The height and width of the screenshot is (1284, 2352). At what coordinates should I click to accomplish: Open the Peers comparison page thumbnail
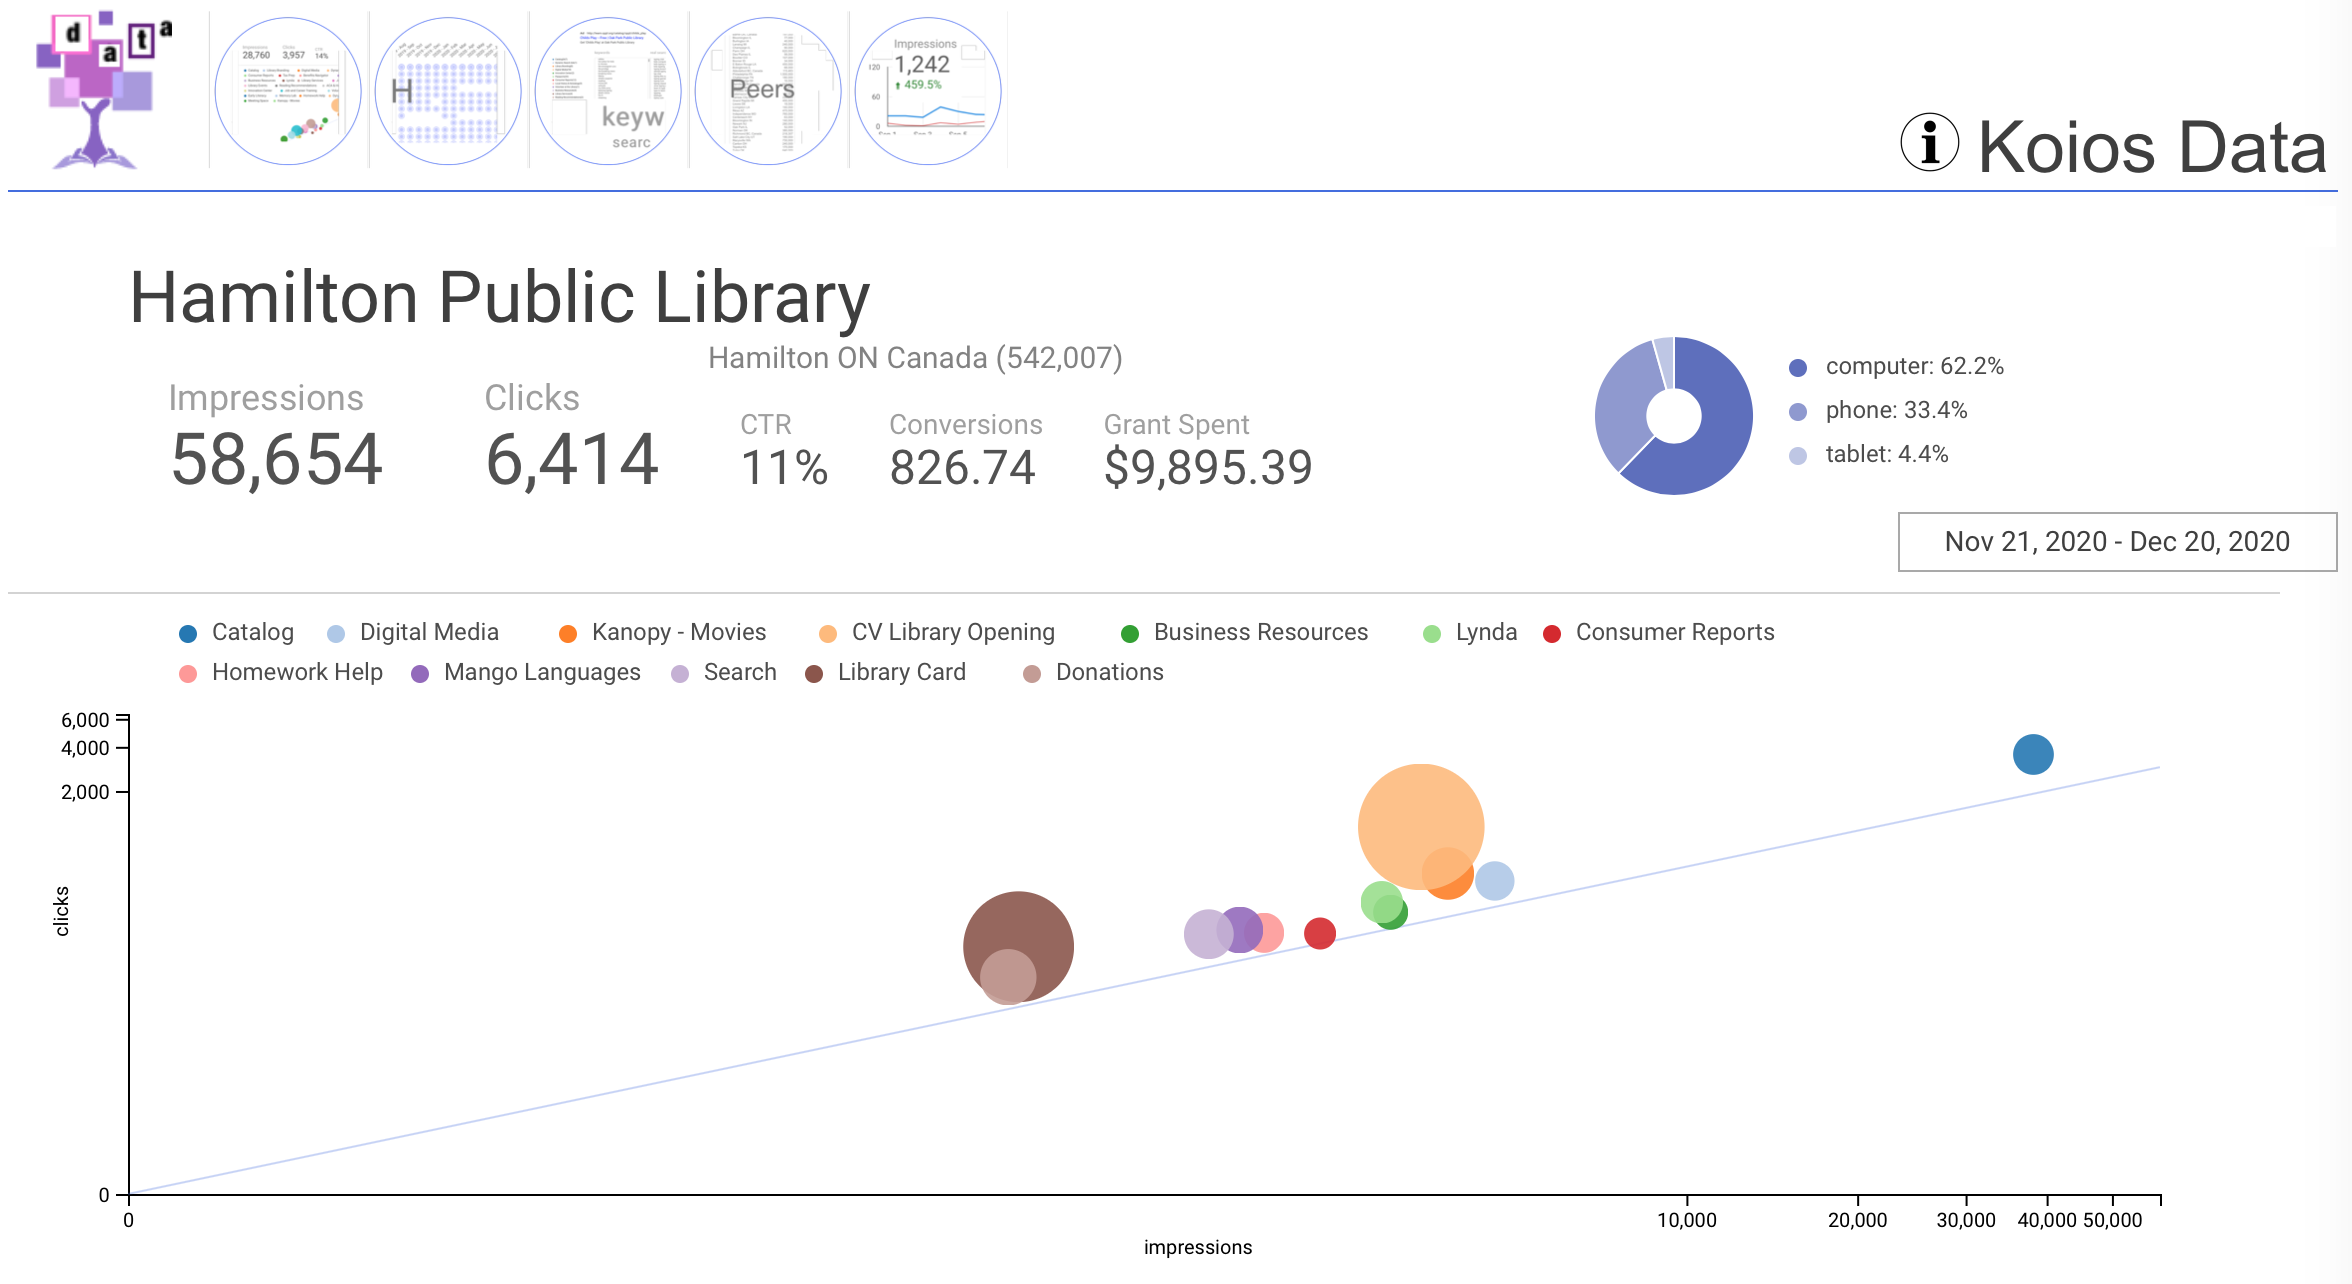pyautogui.click(x=768, y=91)
